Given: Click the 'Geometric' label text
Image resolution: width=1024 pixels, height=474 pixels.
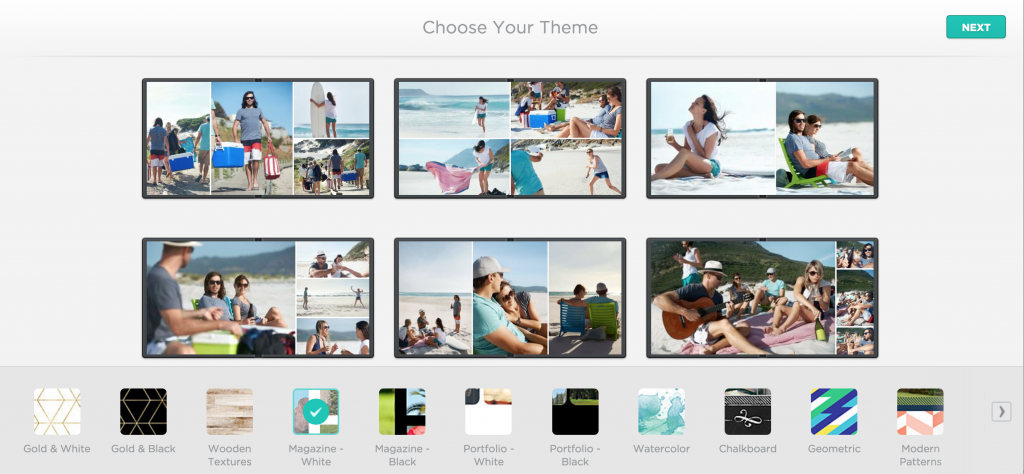Looking at the screenshot, I should click(x=834, y=449).
